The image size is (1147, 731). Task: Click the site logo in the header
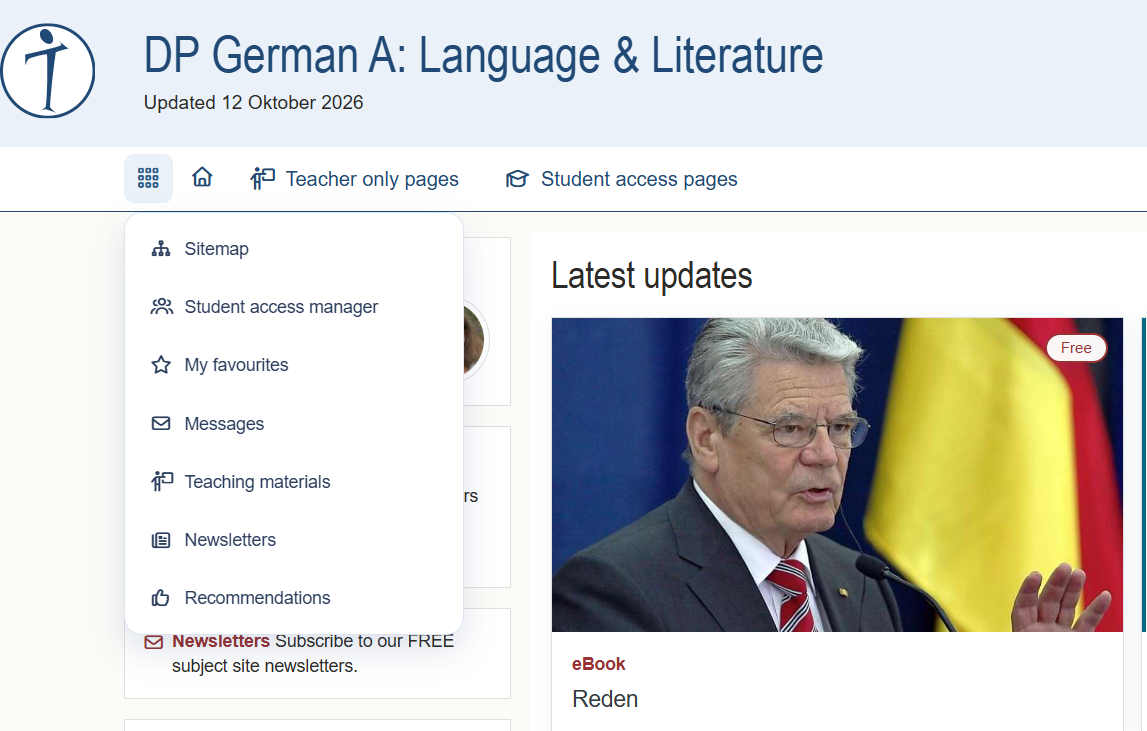click(x=48, y=71)
